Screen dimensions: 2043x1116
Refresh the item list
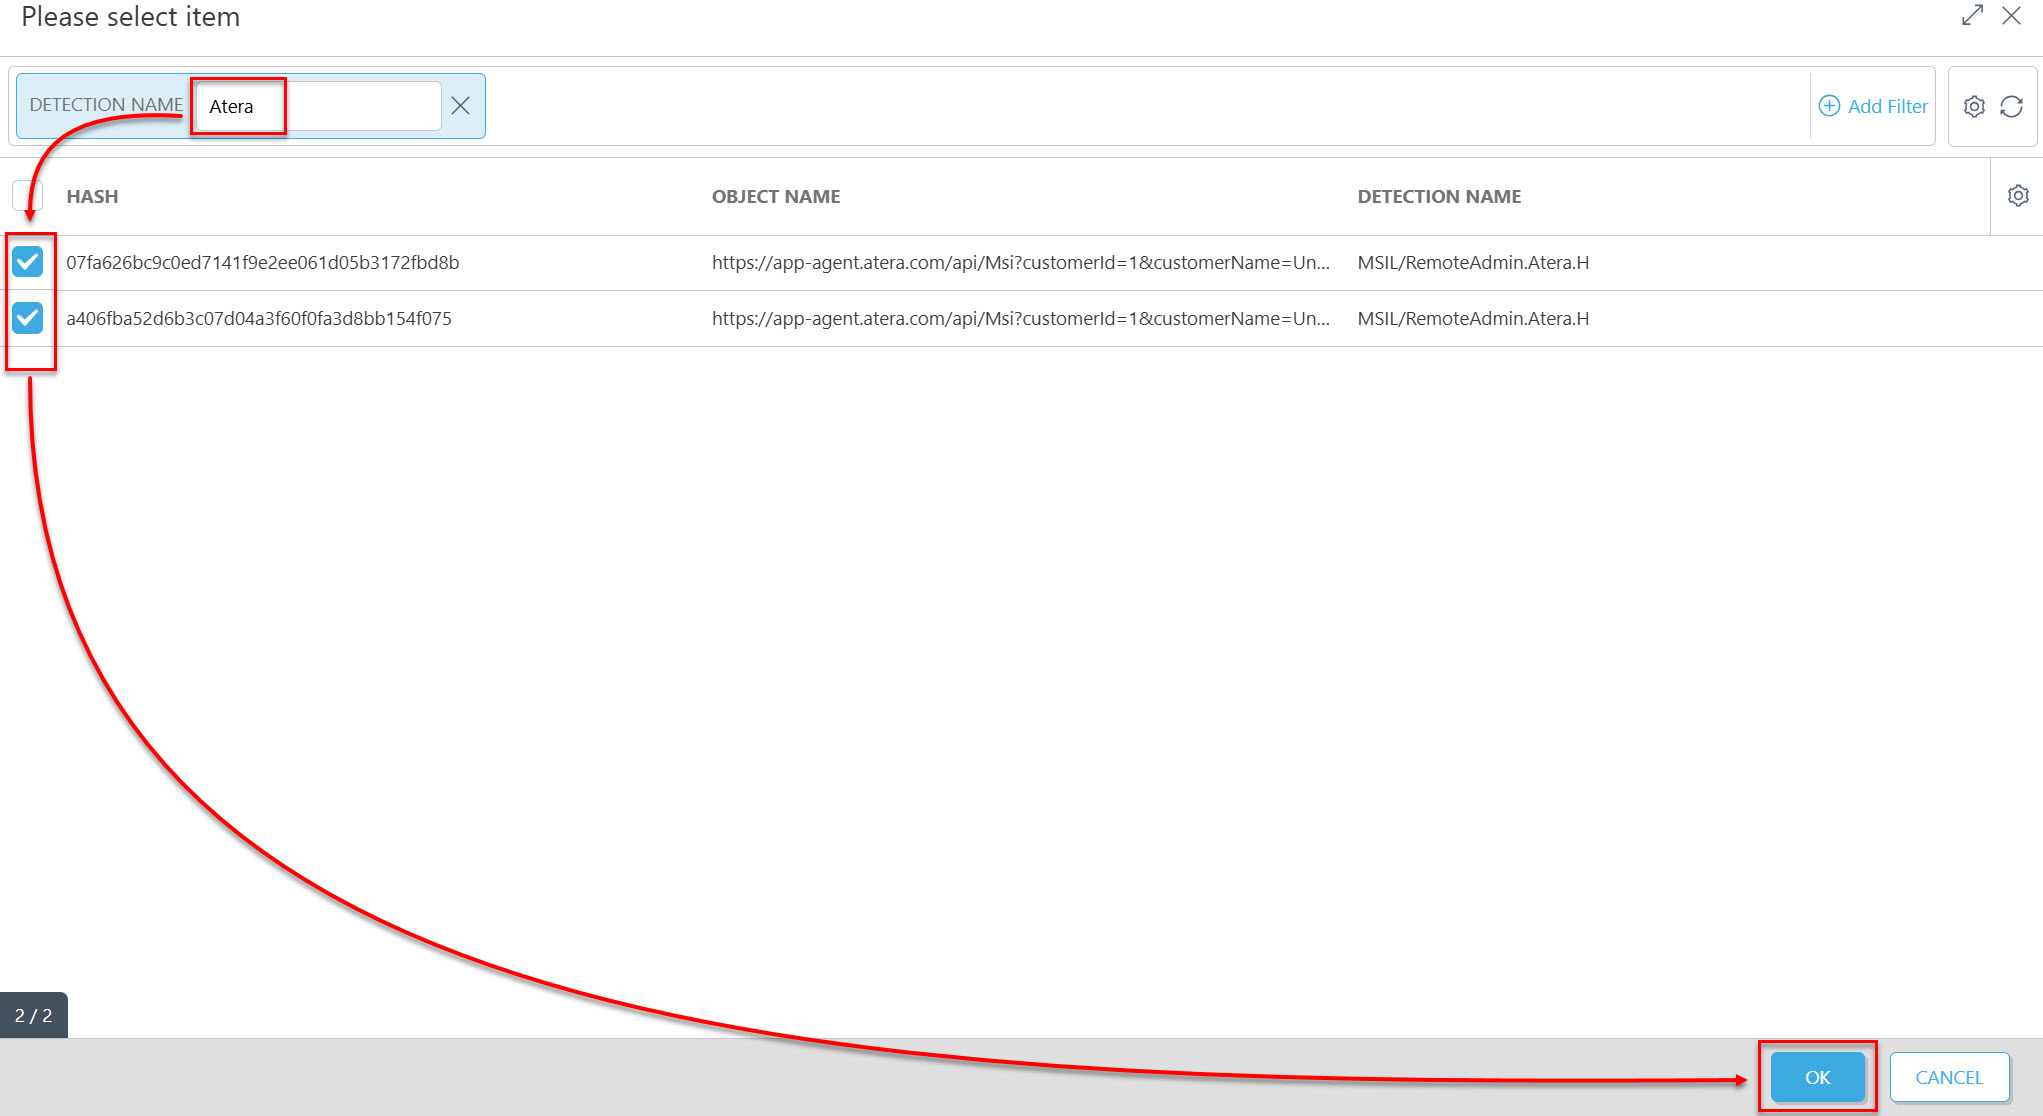pos(2011,106)
